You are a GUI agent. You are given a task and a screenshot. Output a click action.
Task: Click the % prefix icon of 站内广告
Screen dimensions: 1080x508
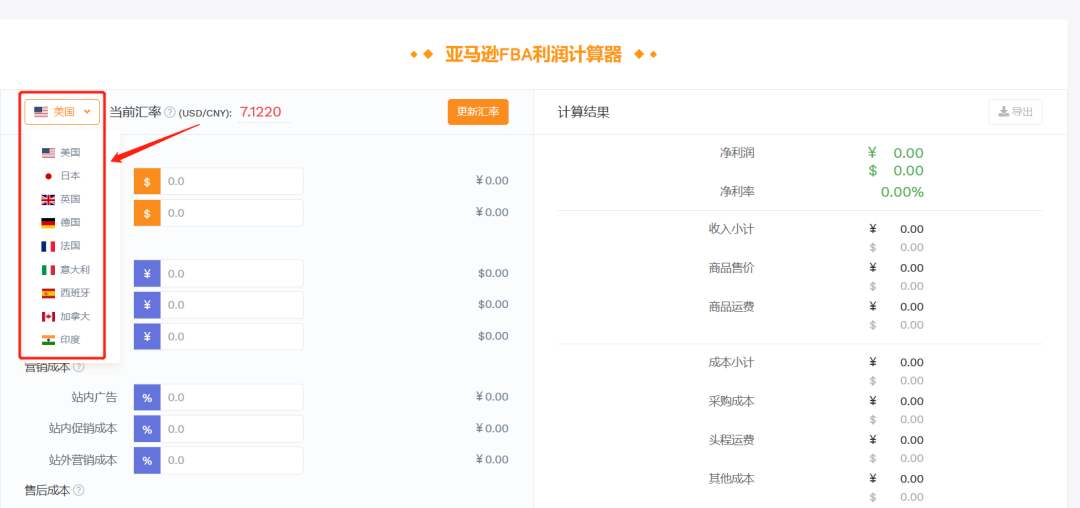point(147,397)
